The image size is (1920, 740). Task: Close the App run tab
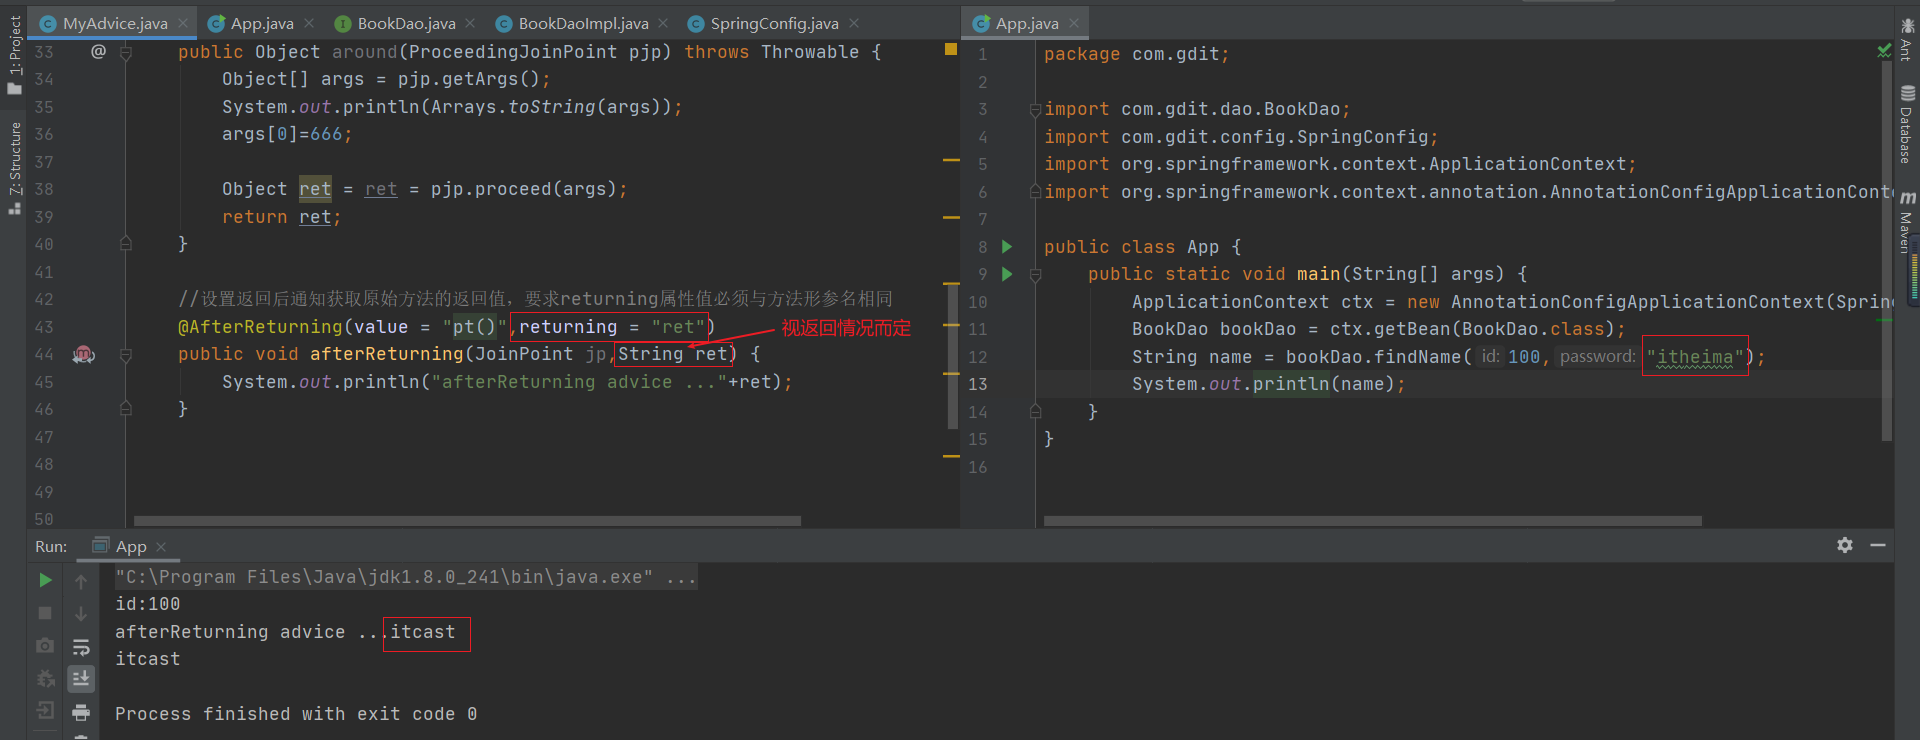pyautogui.click(x=161, y=547)
